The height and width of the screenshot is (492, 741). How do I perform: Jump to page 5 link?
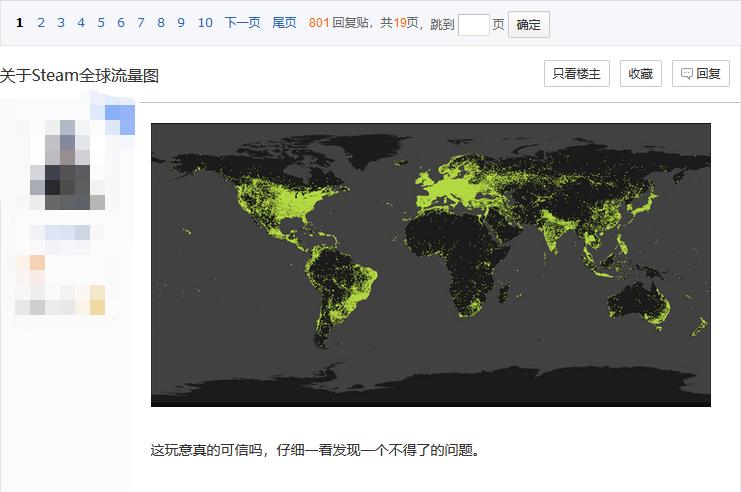point(101,23)
